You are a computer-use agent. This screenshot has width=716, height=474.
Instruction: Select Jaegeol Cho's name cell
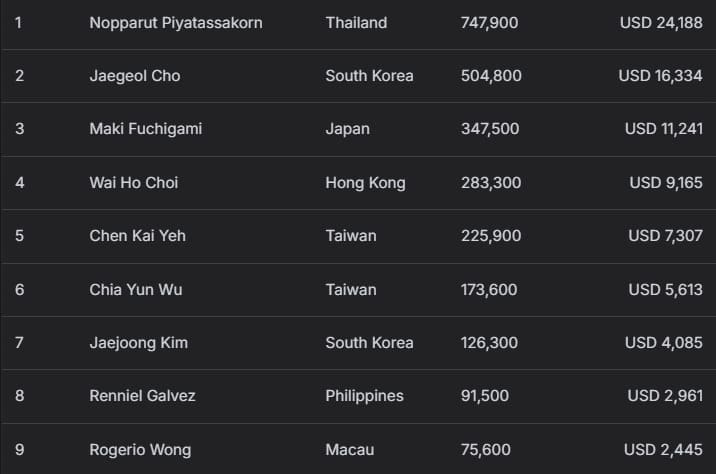135,76
